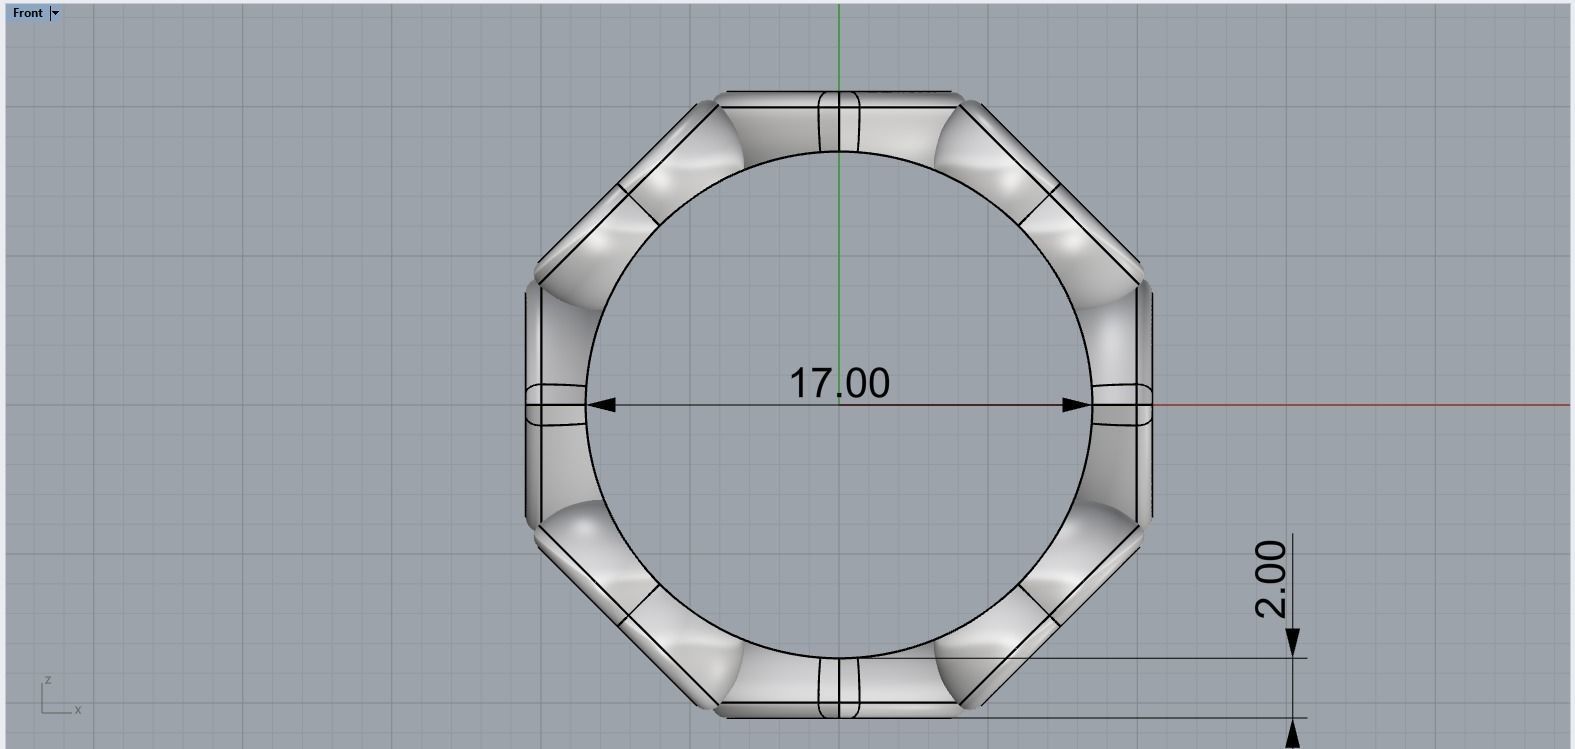1575x749 pixels.
Task: Select the 2.00 thickness dimension text
Action: click(1270, 579)
